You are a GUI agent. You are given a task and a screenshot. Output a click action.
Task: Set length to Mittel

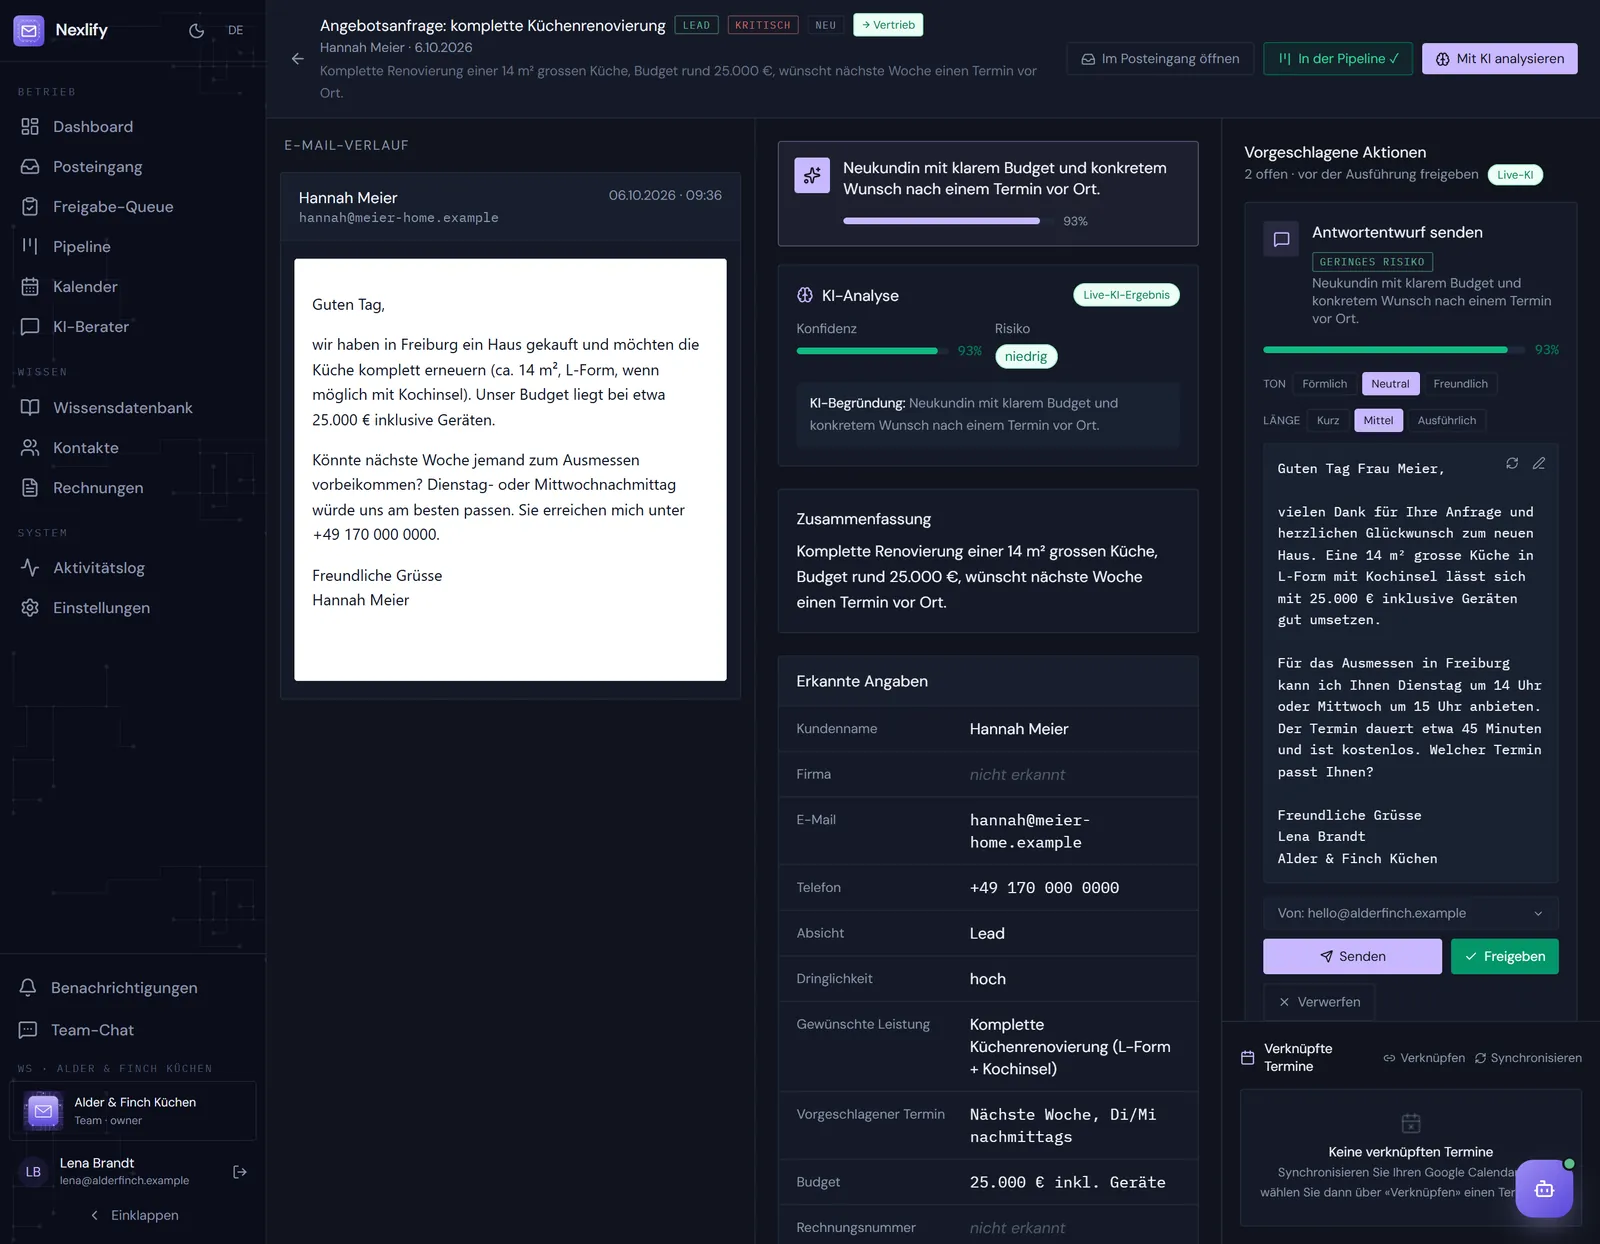(1378, 421)
